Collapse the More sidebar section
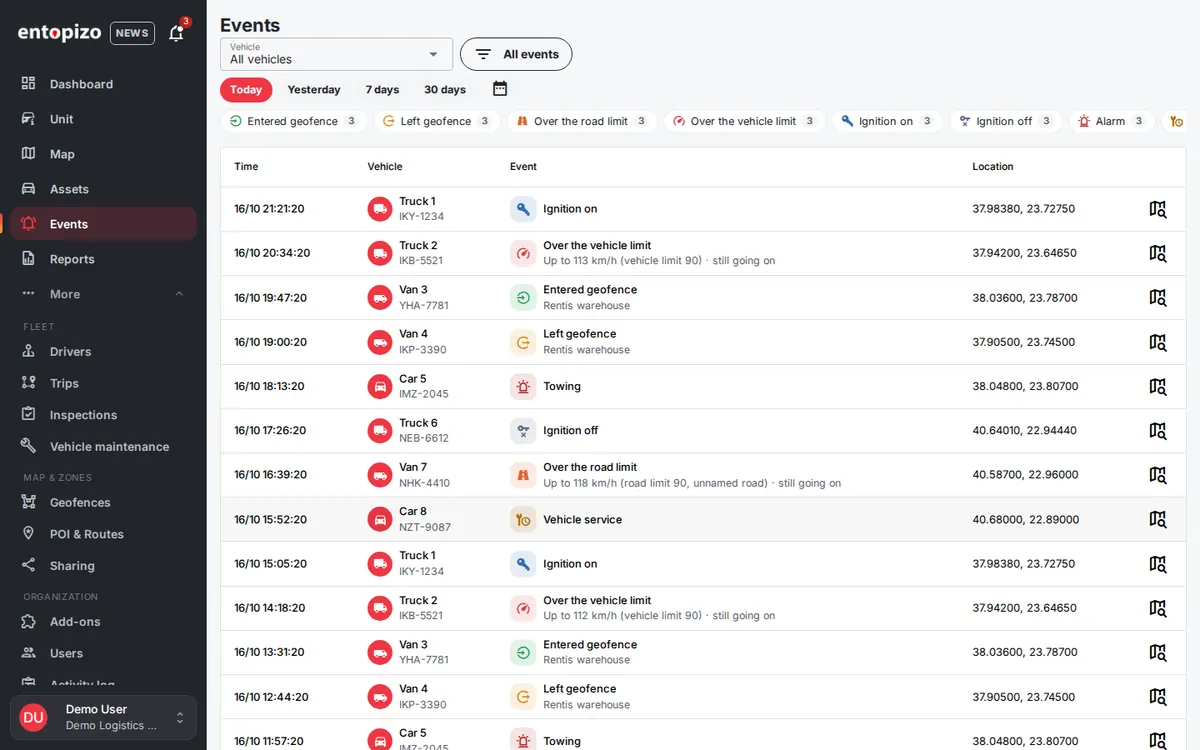This screenshot has height=750, width=1200. point(103,294)
